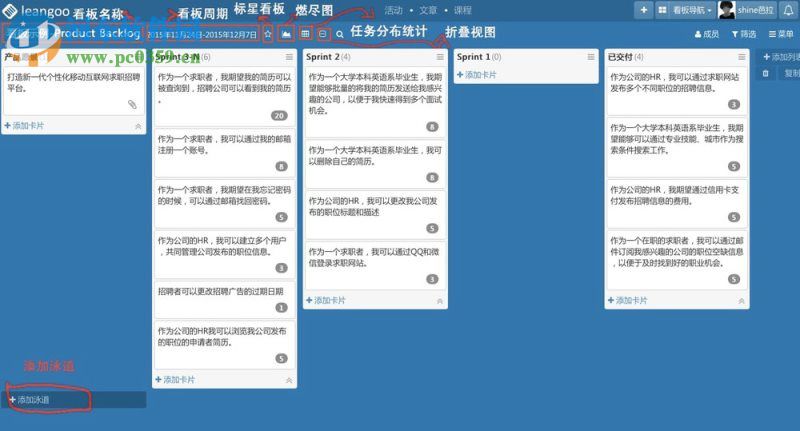Screen dimensions: 800x431
Task: Open the 成员 members panel
Action: [707, 34]
